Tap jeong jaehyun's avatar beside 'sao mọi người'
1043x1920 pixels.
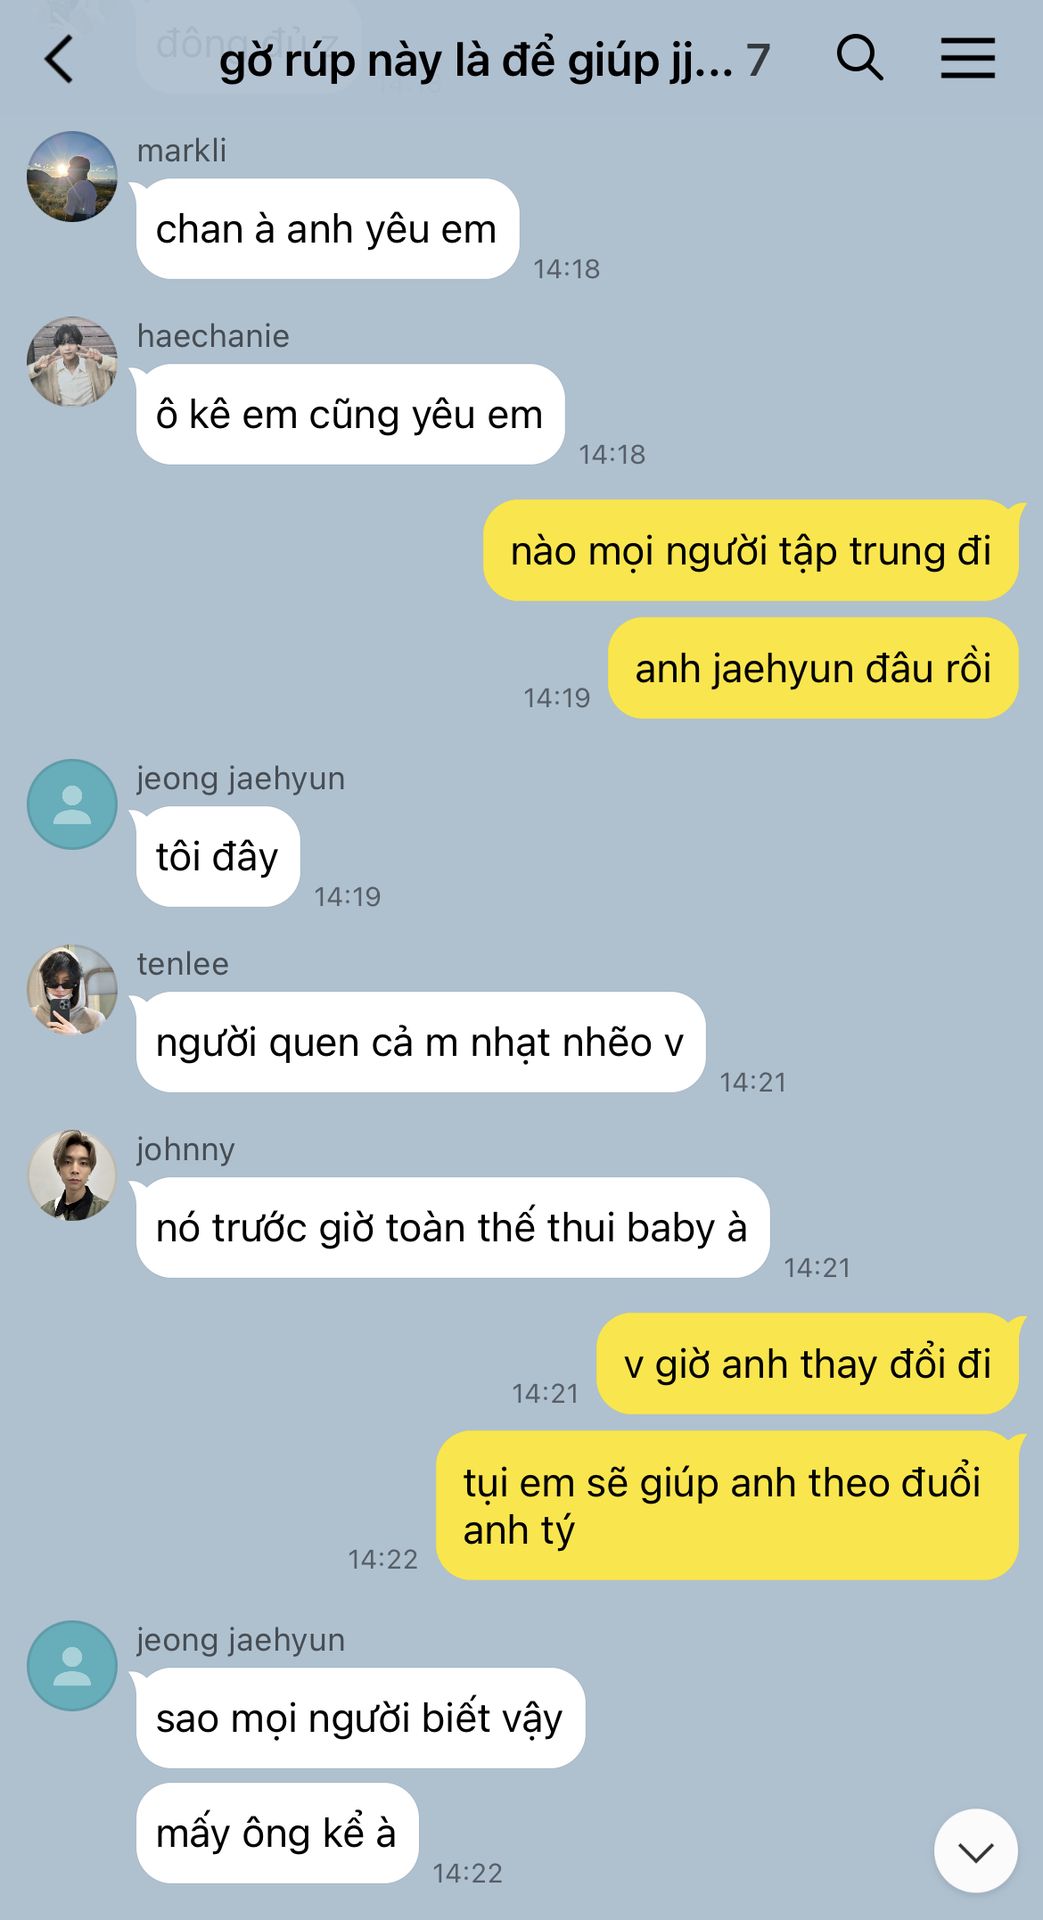(x=72, y=1666)
